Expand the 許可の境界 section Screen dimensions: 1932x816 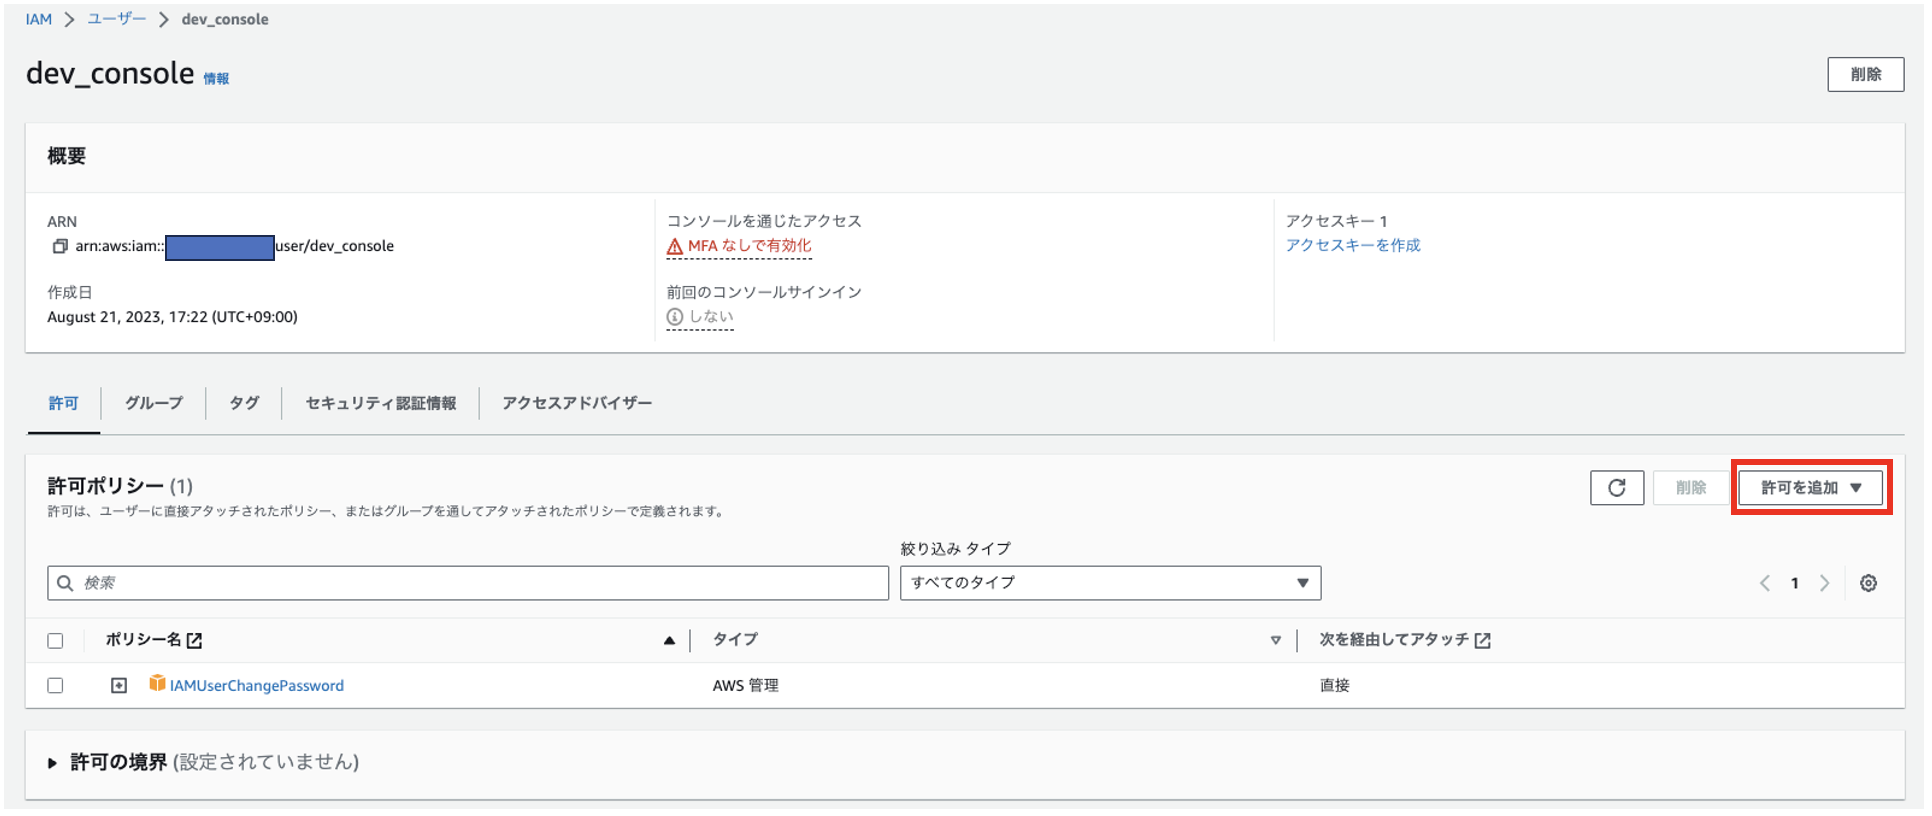click(53, 763)
